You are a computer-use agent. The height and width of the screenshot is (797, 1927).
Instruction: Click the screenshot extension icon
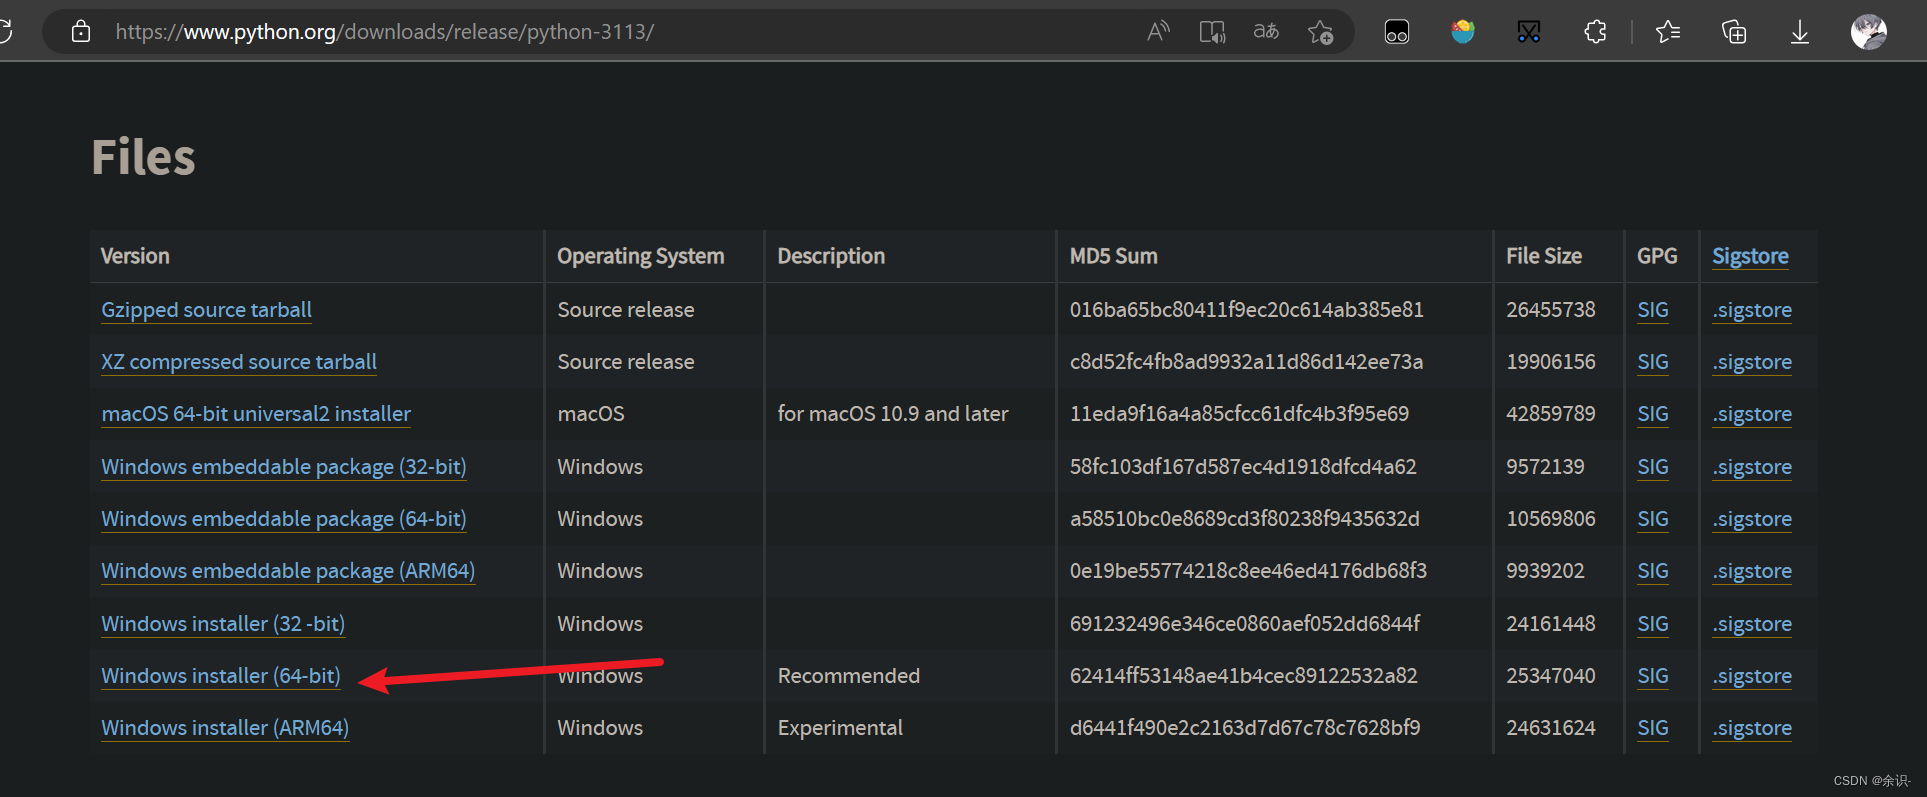(x=1529, y=32)
